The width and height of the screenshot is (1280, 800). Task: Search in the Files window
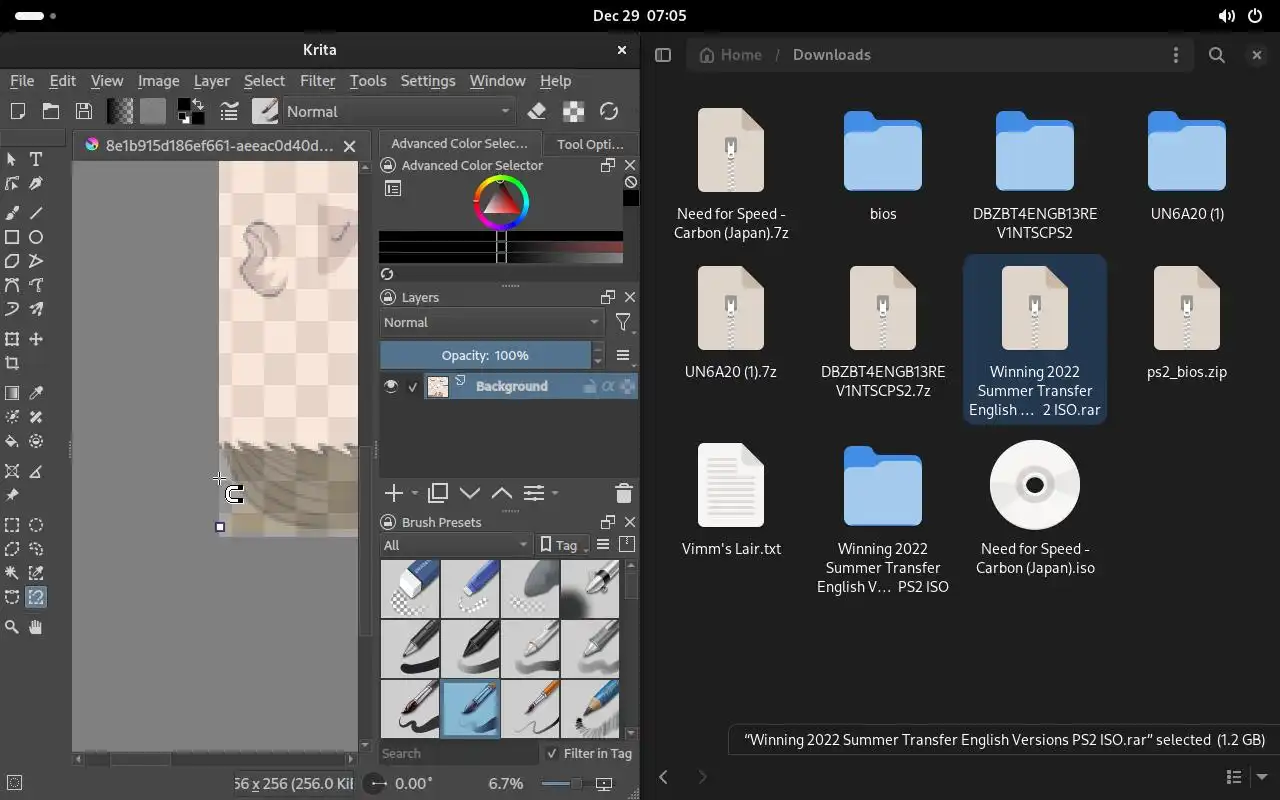click(x=1217, y=55)
